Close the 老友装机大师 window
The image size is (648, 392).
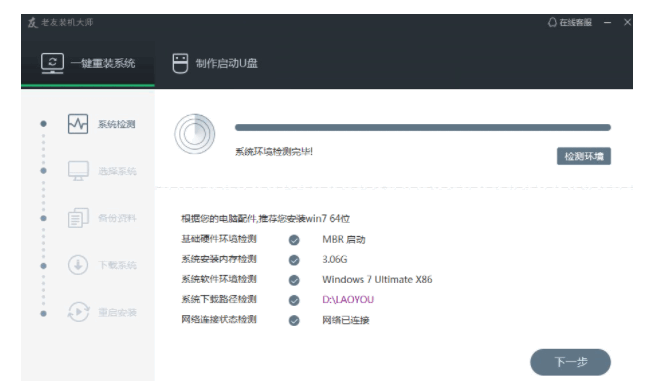click(627, 22)
